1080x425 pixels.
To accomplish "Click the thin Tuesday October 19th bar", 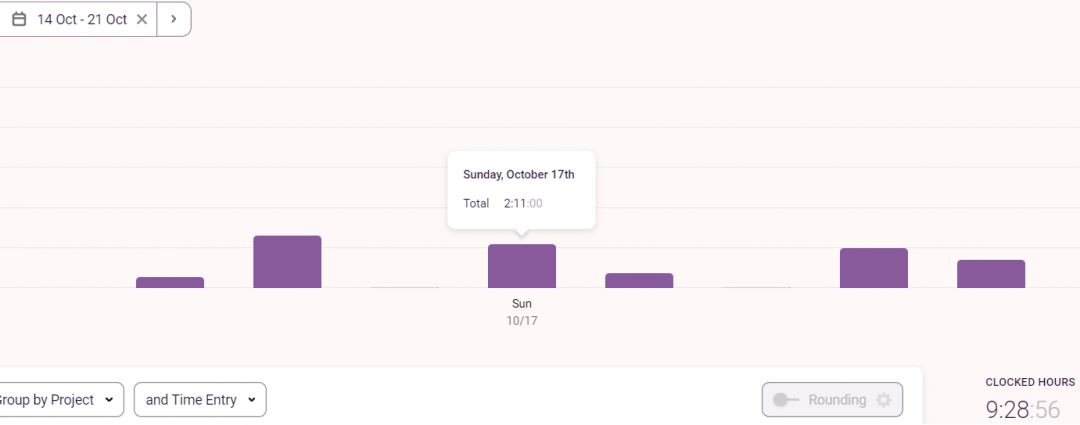I will pos(756,287).
